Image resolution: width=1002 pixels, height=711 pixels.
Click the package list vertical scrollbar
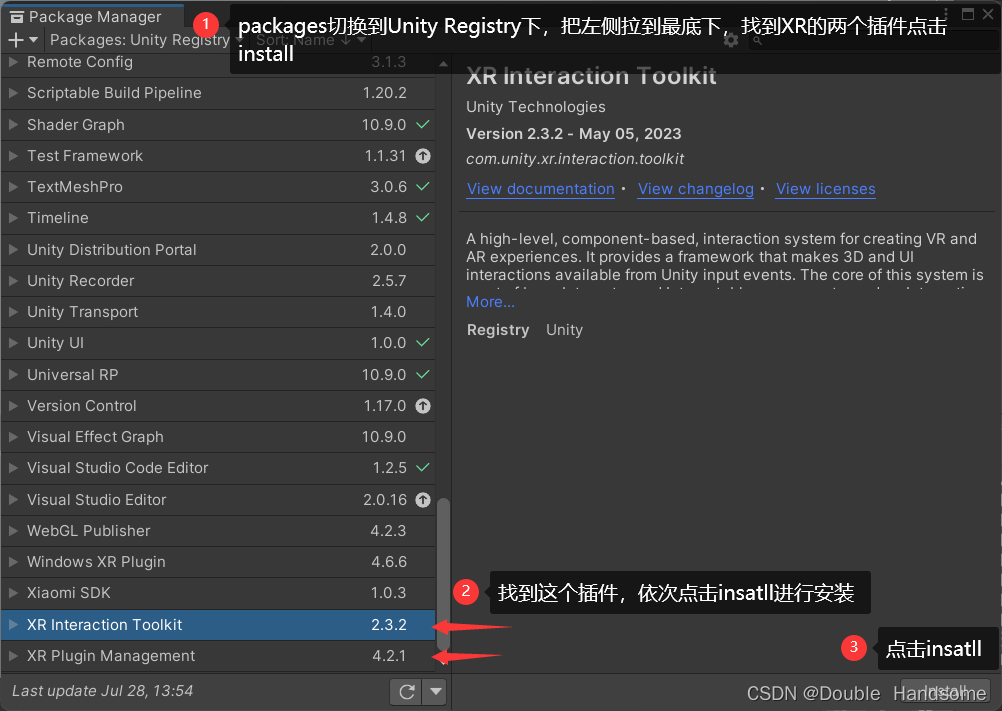click(443, 573)
